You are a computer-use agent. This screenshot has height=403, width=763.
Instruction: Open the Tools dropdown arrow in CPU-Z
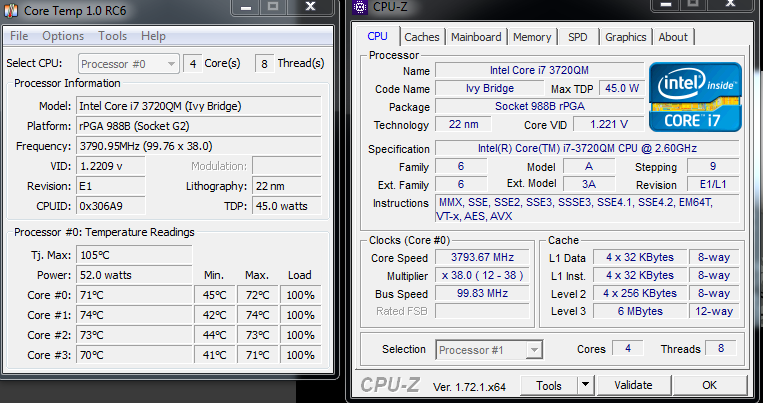[586, 385]
